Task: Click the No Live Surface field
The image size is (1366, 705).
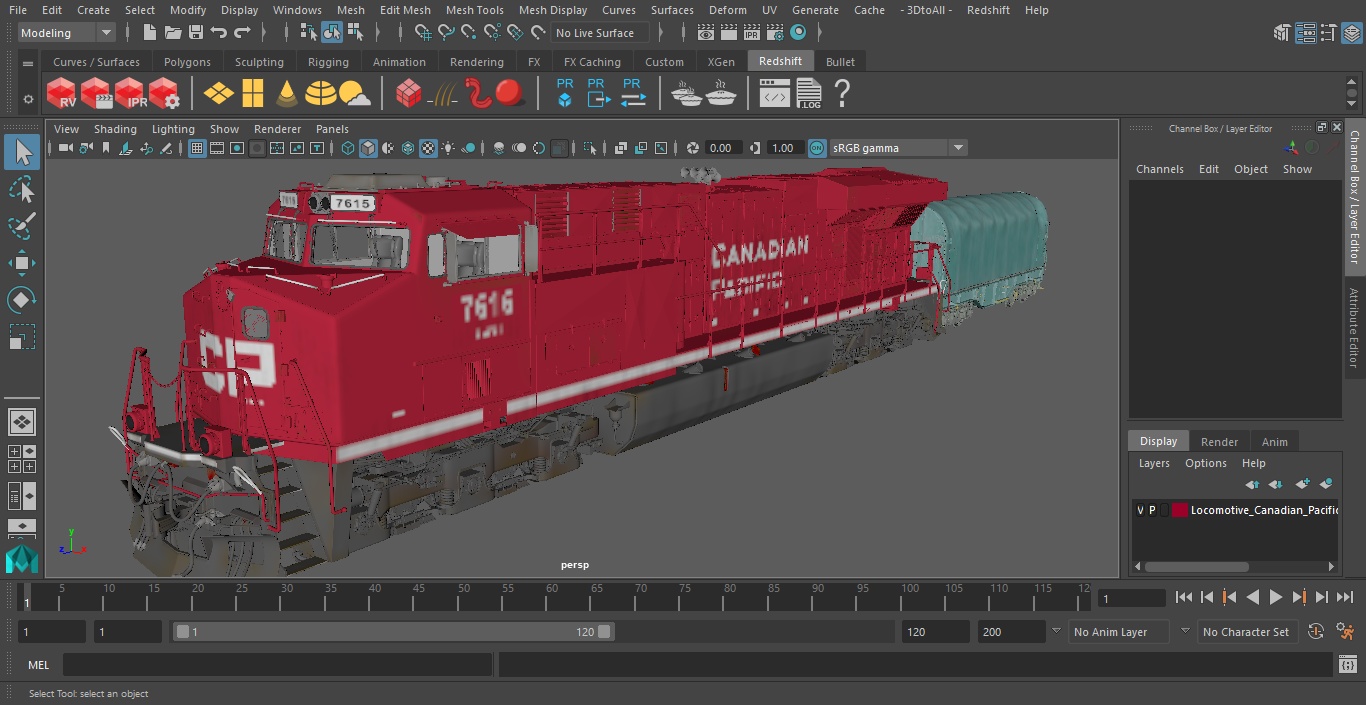Action: click(x=600, y=33)
